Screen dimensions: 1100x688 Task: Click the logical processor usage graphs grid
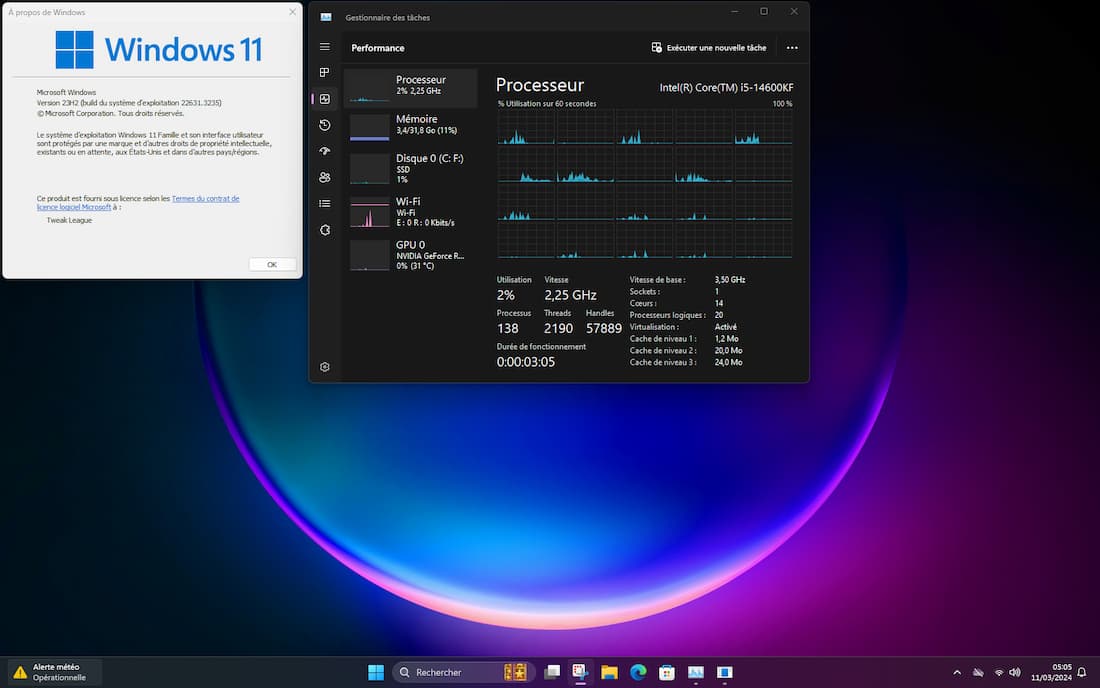click(645, 184)
